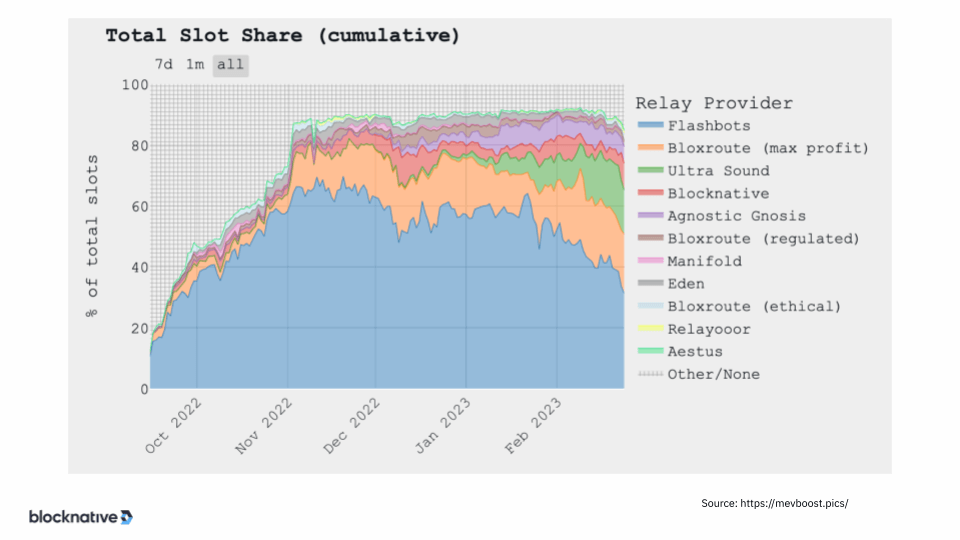Click the 60 y-axis tick label
Screen dimensions: 960x540
tap(139, 207)
